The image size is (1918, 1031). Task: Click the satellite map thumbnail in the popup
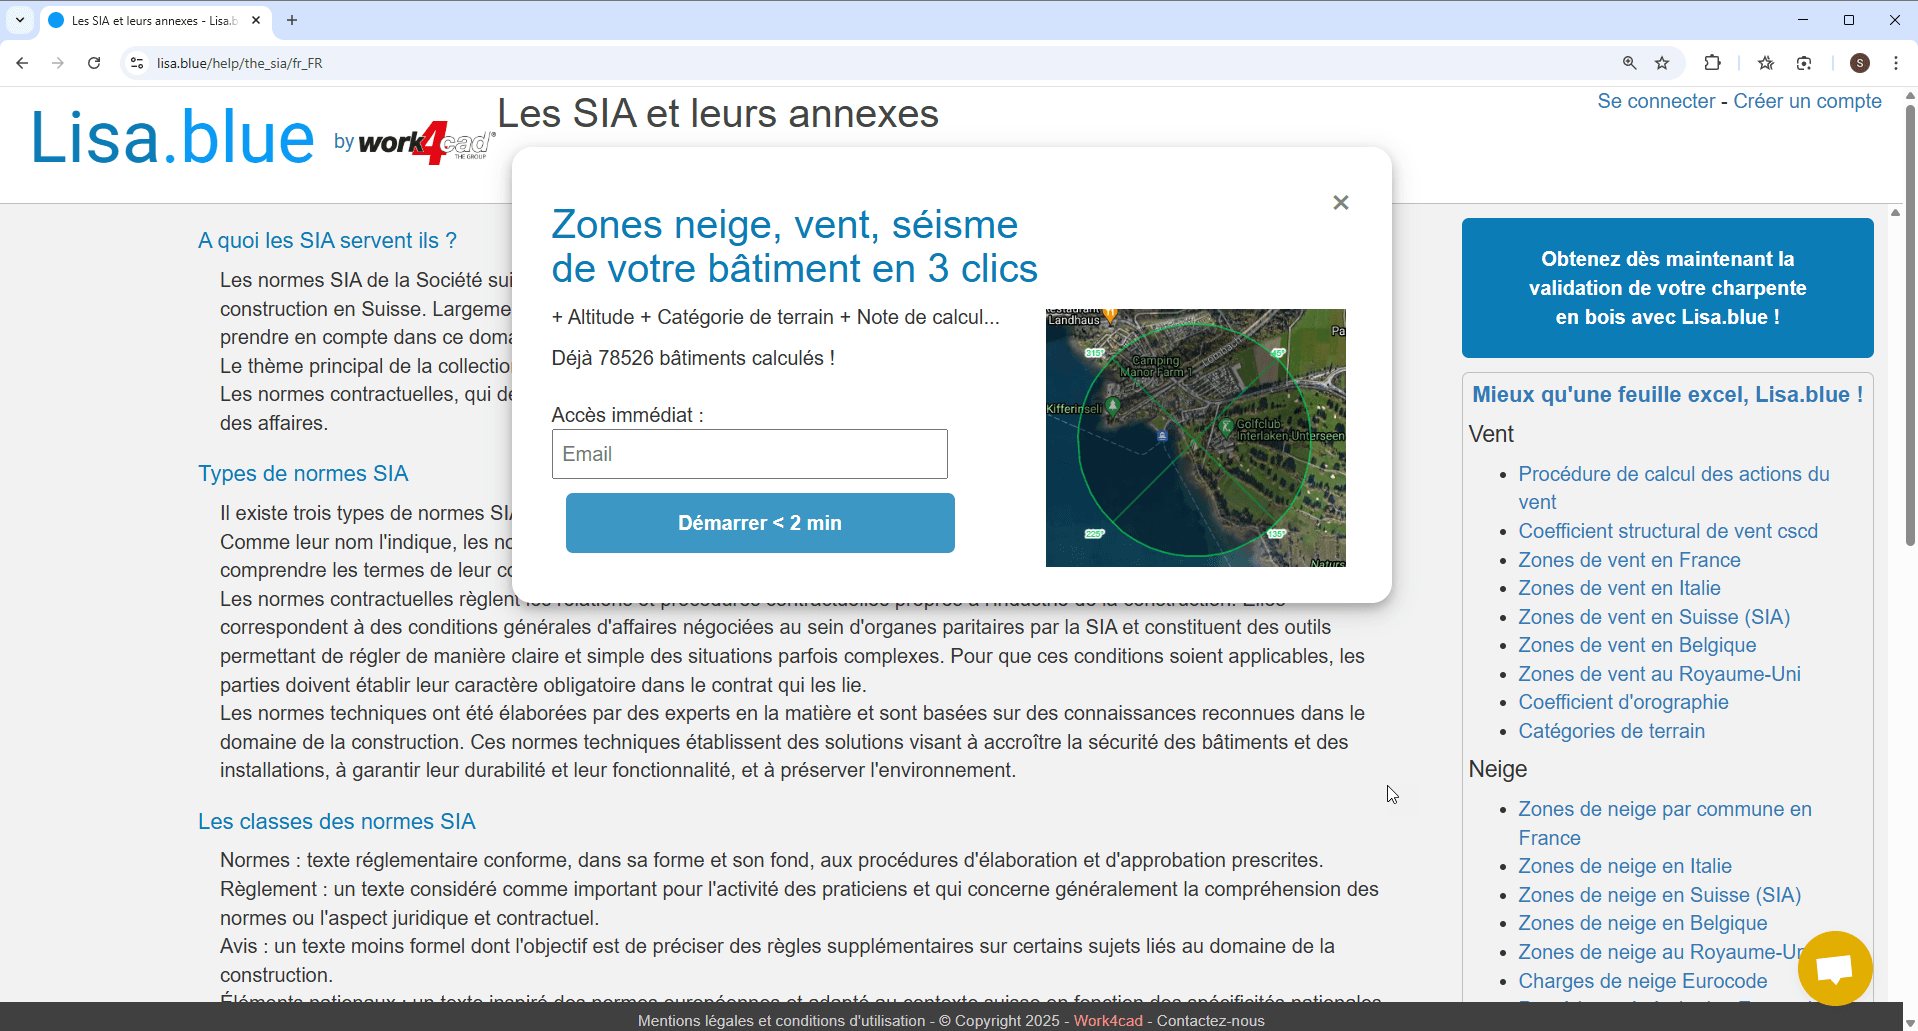click(x=1195, y=438)
